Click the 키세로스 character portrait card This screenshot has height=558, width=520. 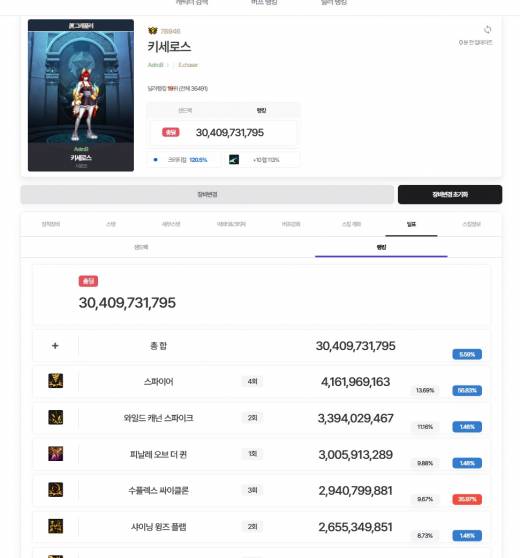point(81,95)
